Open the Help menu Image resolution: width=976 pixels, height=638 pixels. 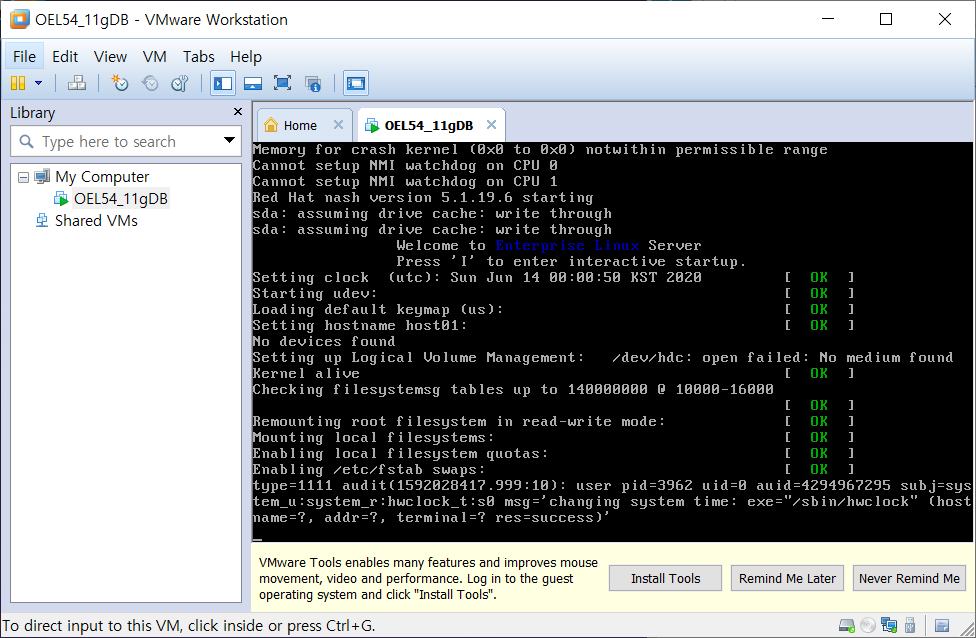[x=246, y=57]
